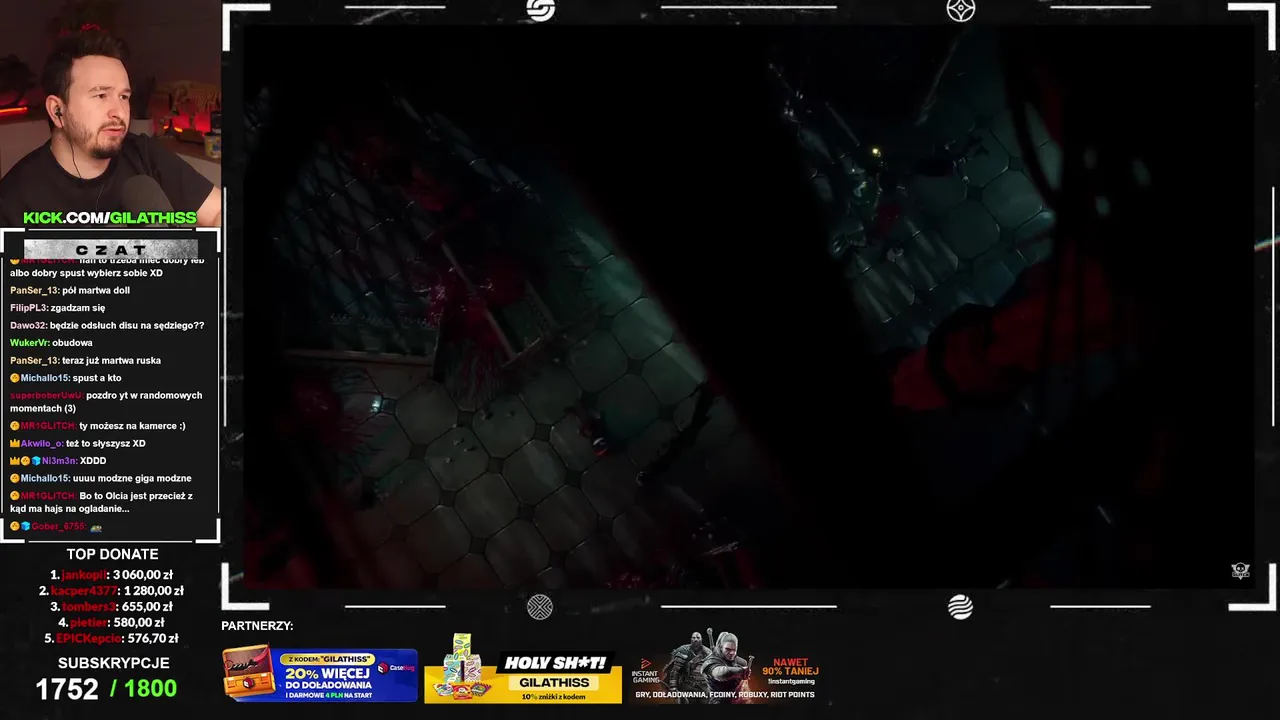Image resolution: width=1280 pixels, height=720 pixels.
Task: Click the CZAT chat header
Action: click(111, 249)
